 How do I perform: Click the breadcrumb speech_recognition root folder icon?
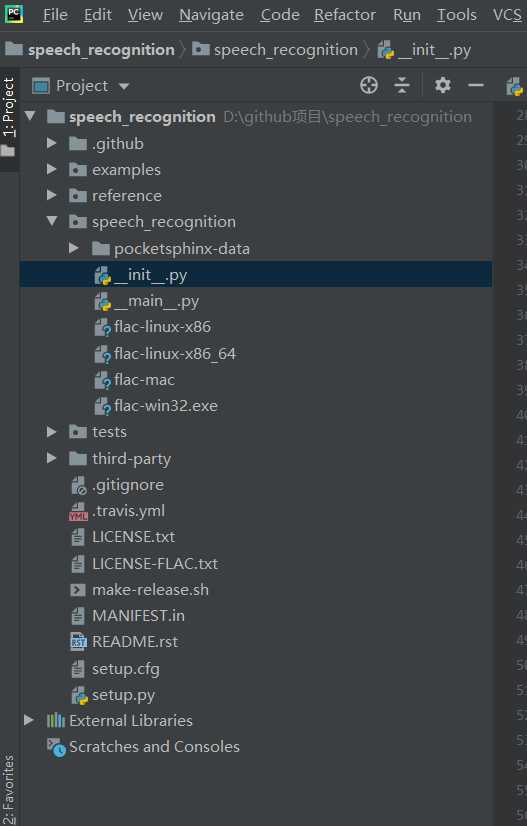pos(14,49)
